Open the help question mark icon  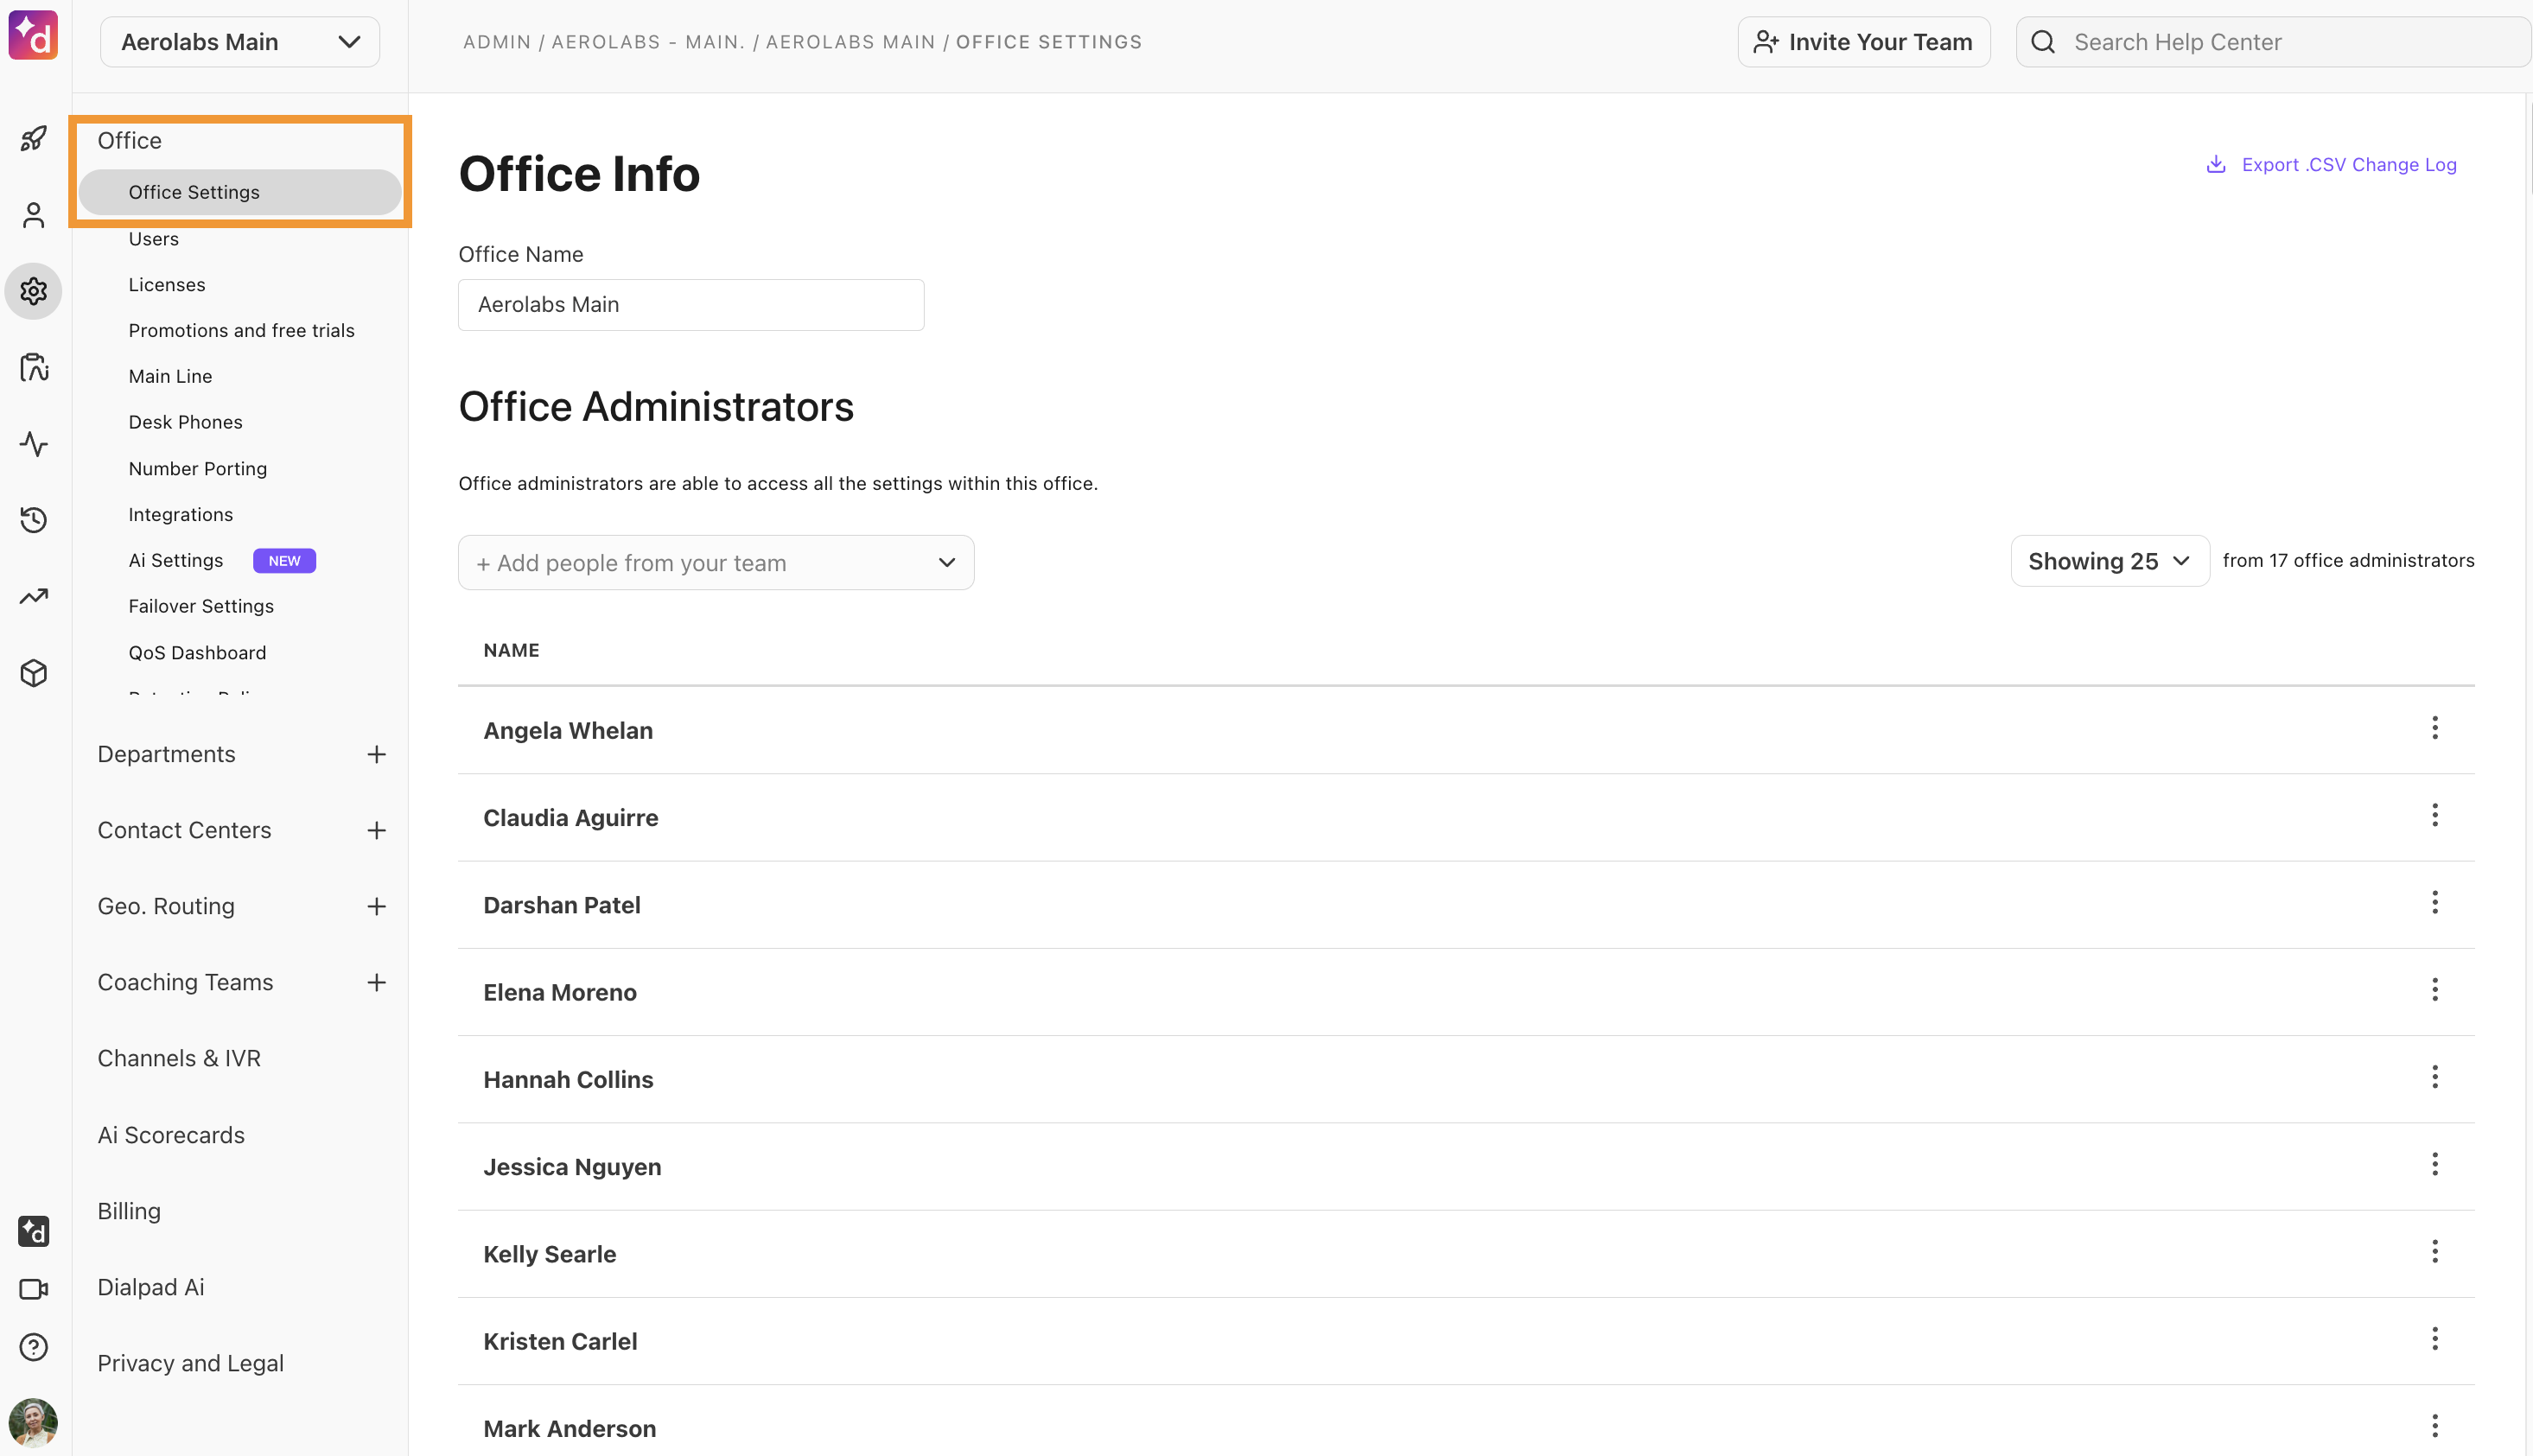(34, 1347)
